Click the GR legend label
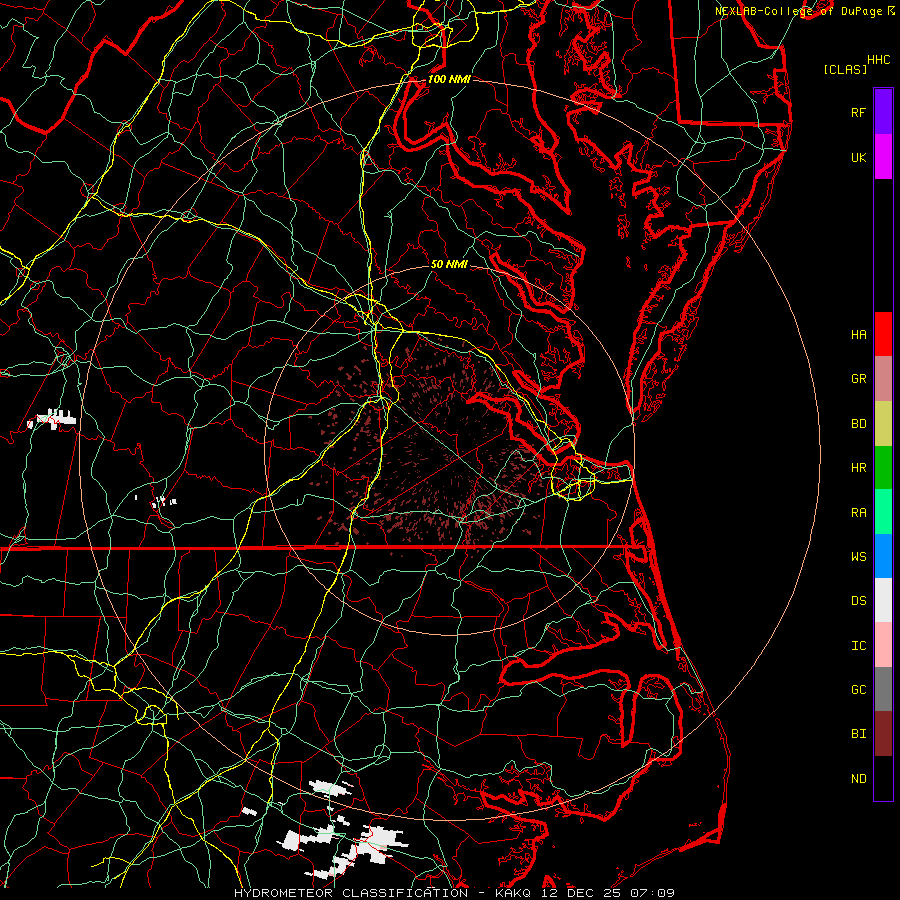 point(858,378)
